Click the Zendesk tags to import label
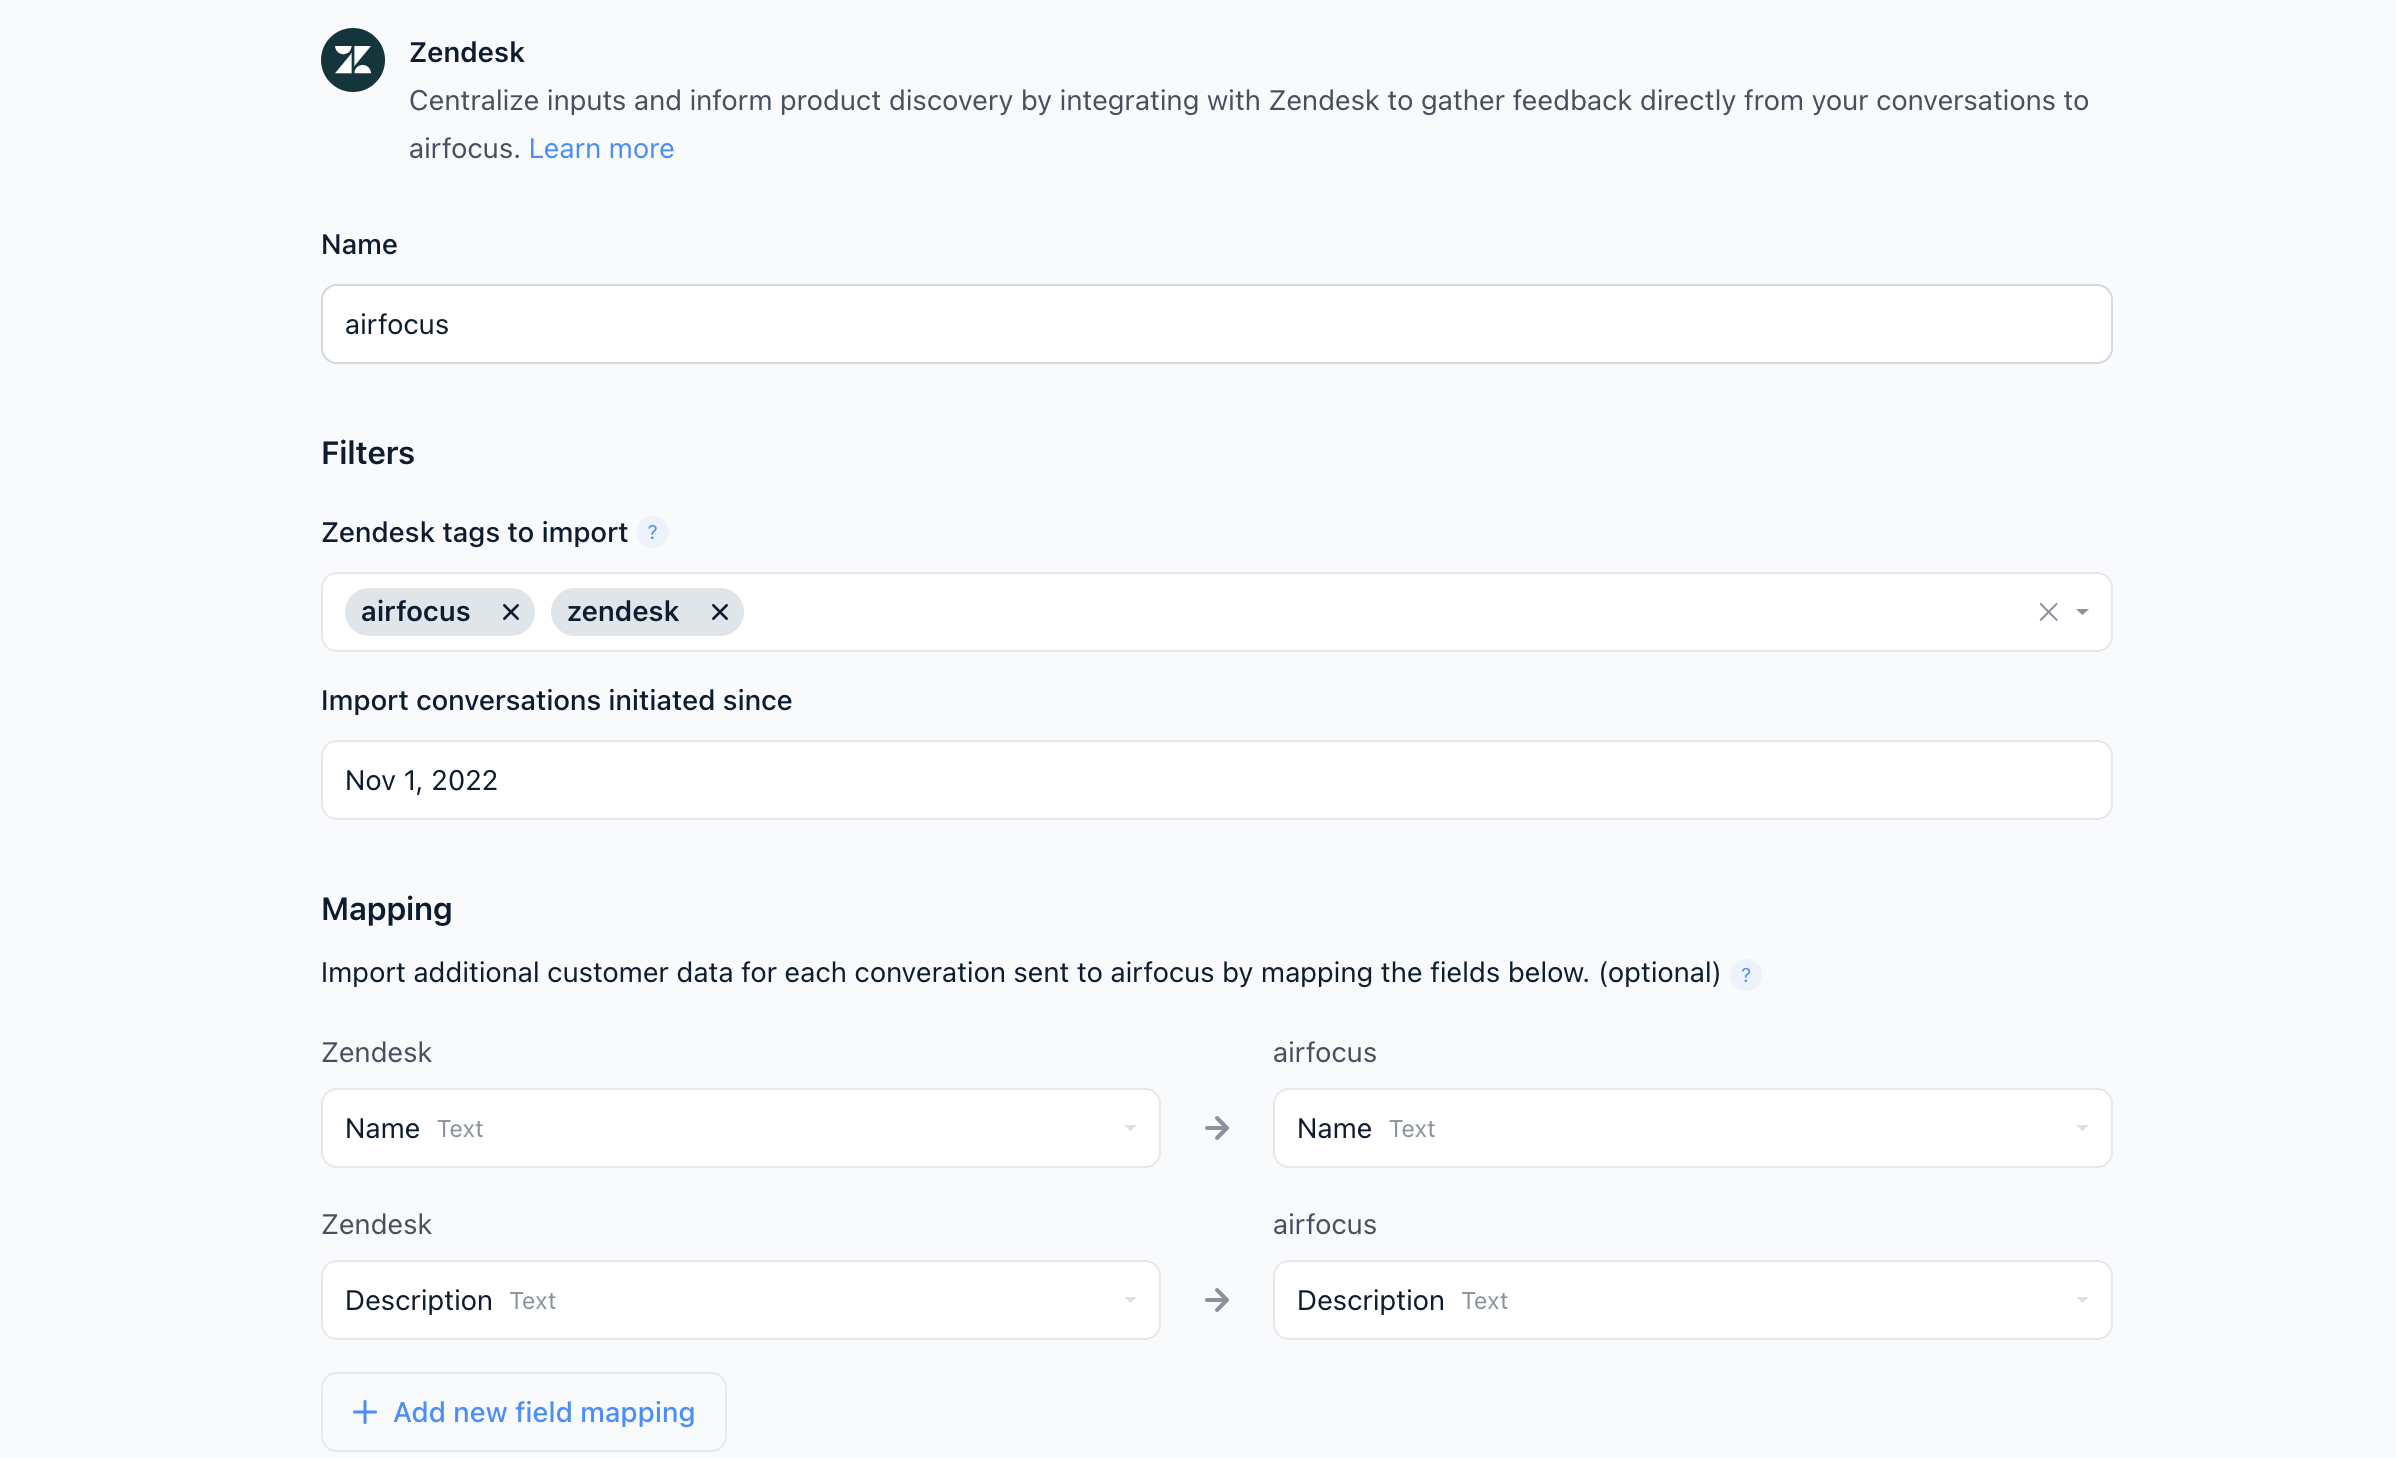Viewport: 2396px width, 1458px height. (474, 532)
